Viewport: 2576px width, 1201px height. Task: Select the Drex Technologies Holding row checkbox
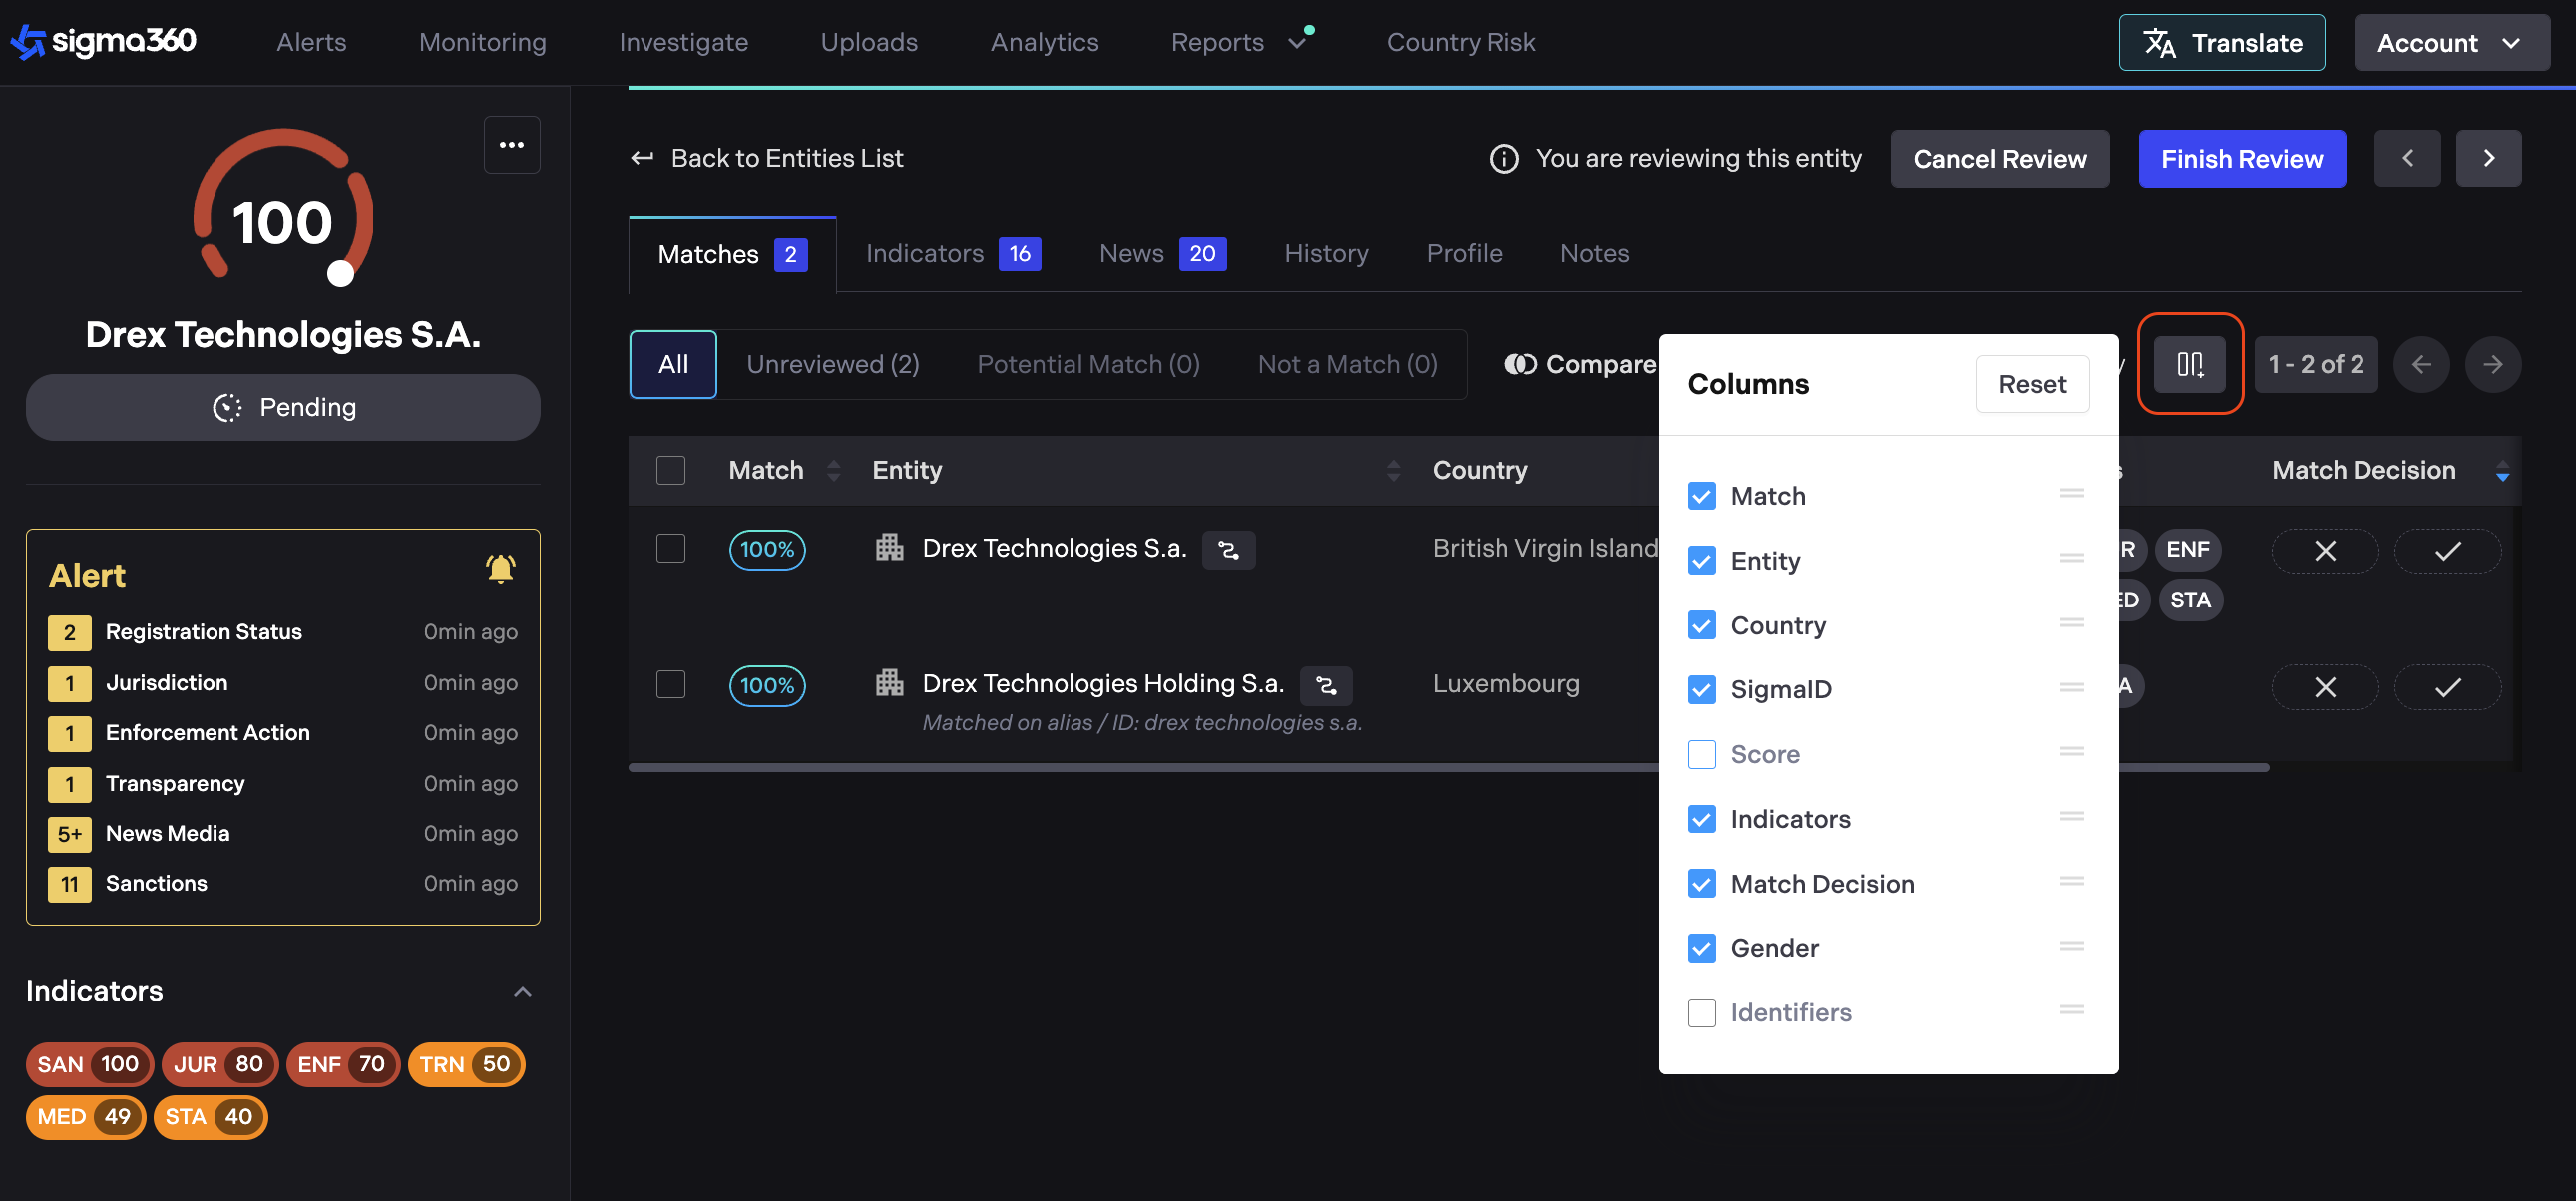pyautogui.click(x=670, y=685)
